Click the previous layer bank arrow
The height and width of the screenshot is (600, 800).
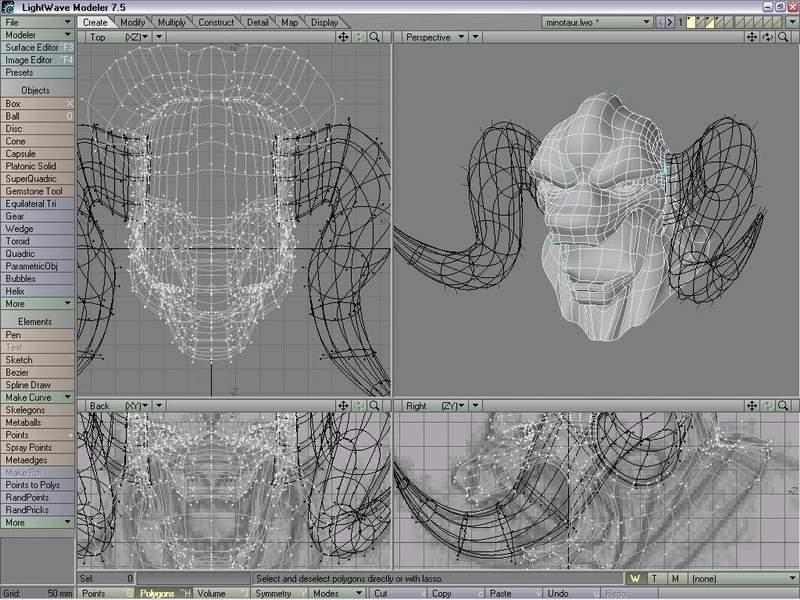661,22
